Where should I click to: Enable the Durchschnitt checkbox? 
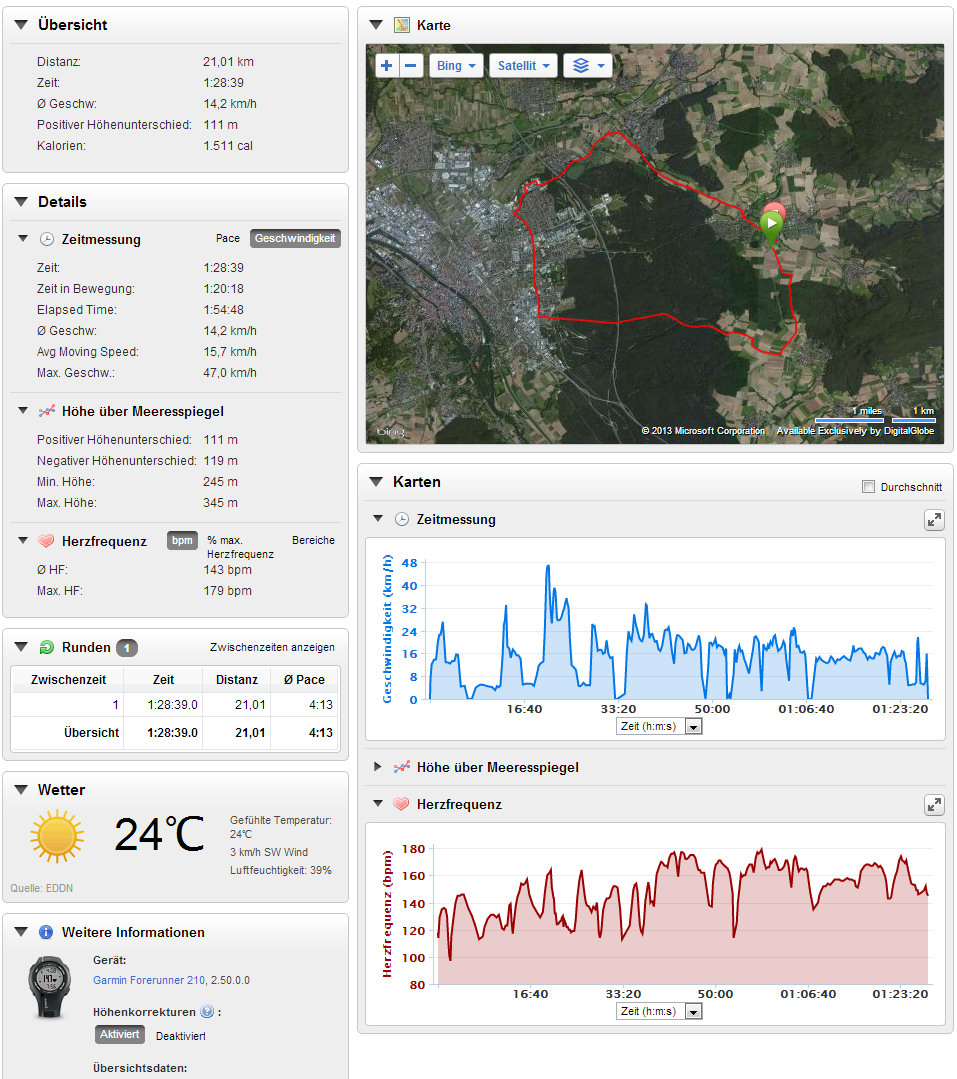[868, 487]
